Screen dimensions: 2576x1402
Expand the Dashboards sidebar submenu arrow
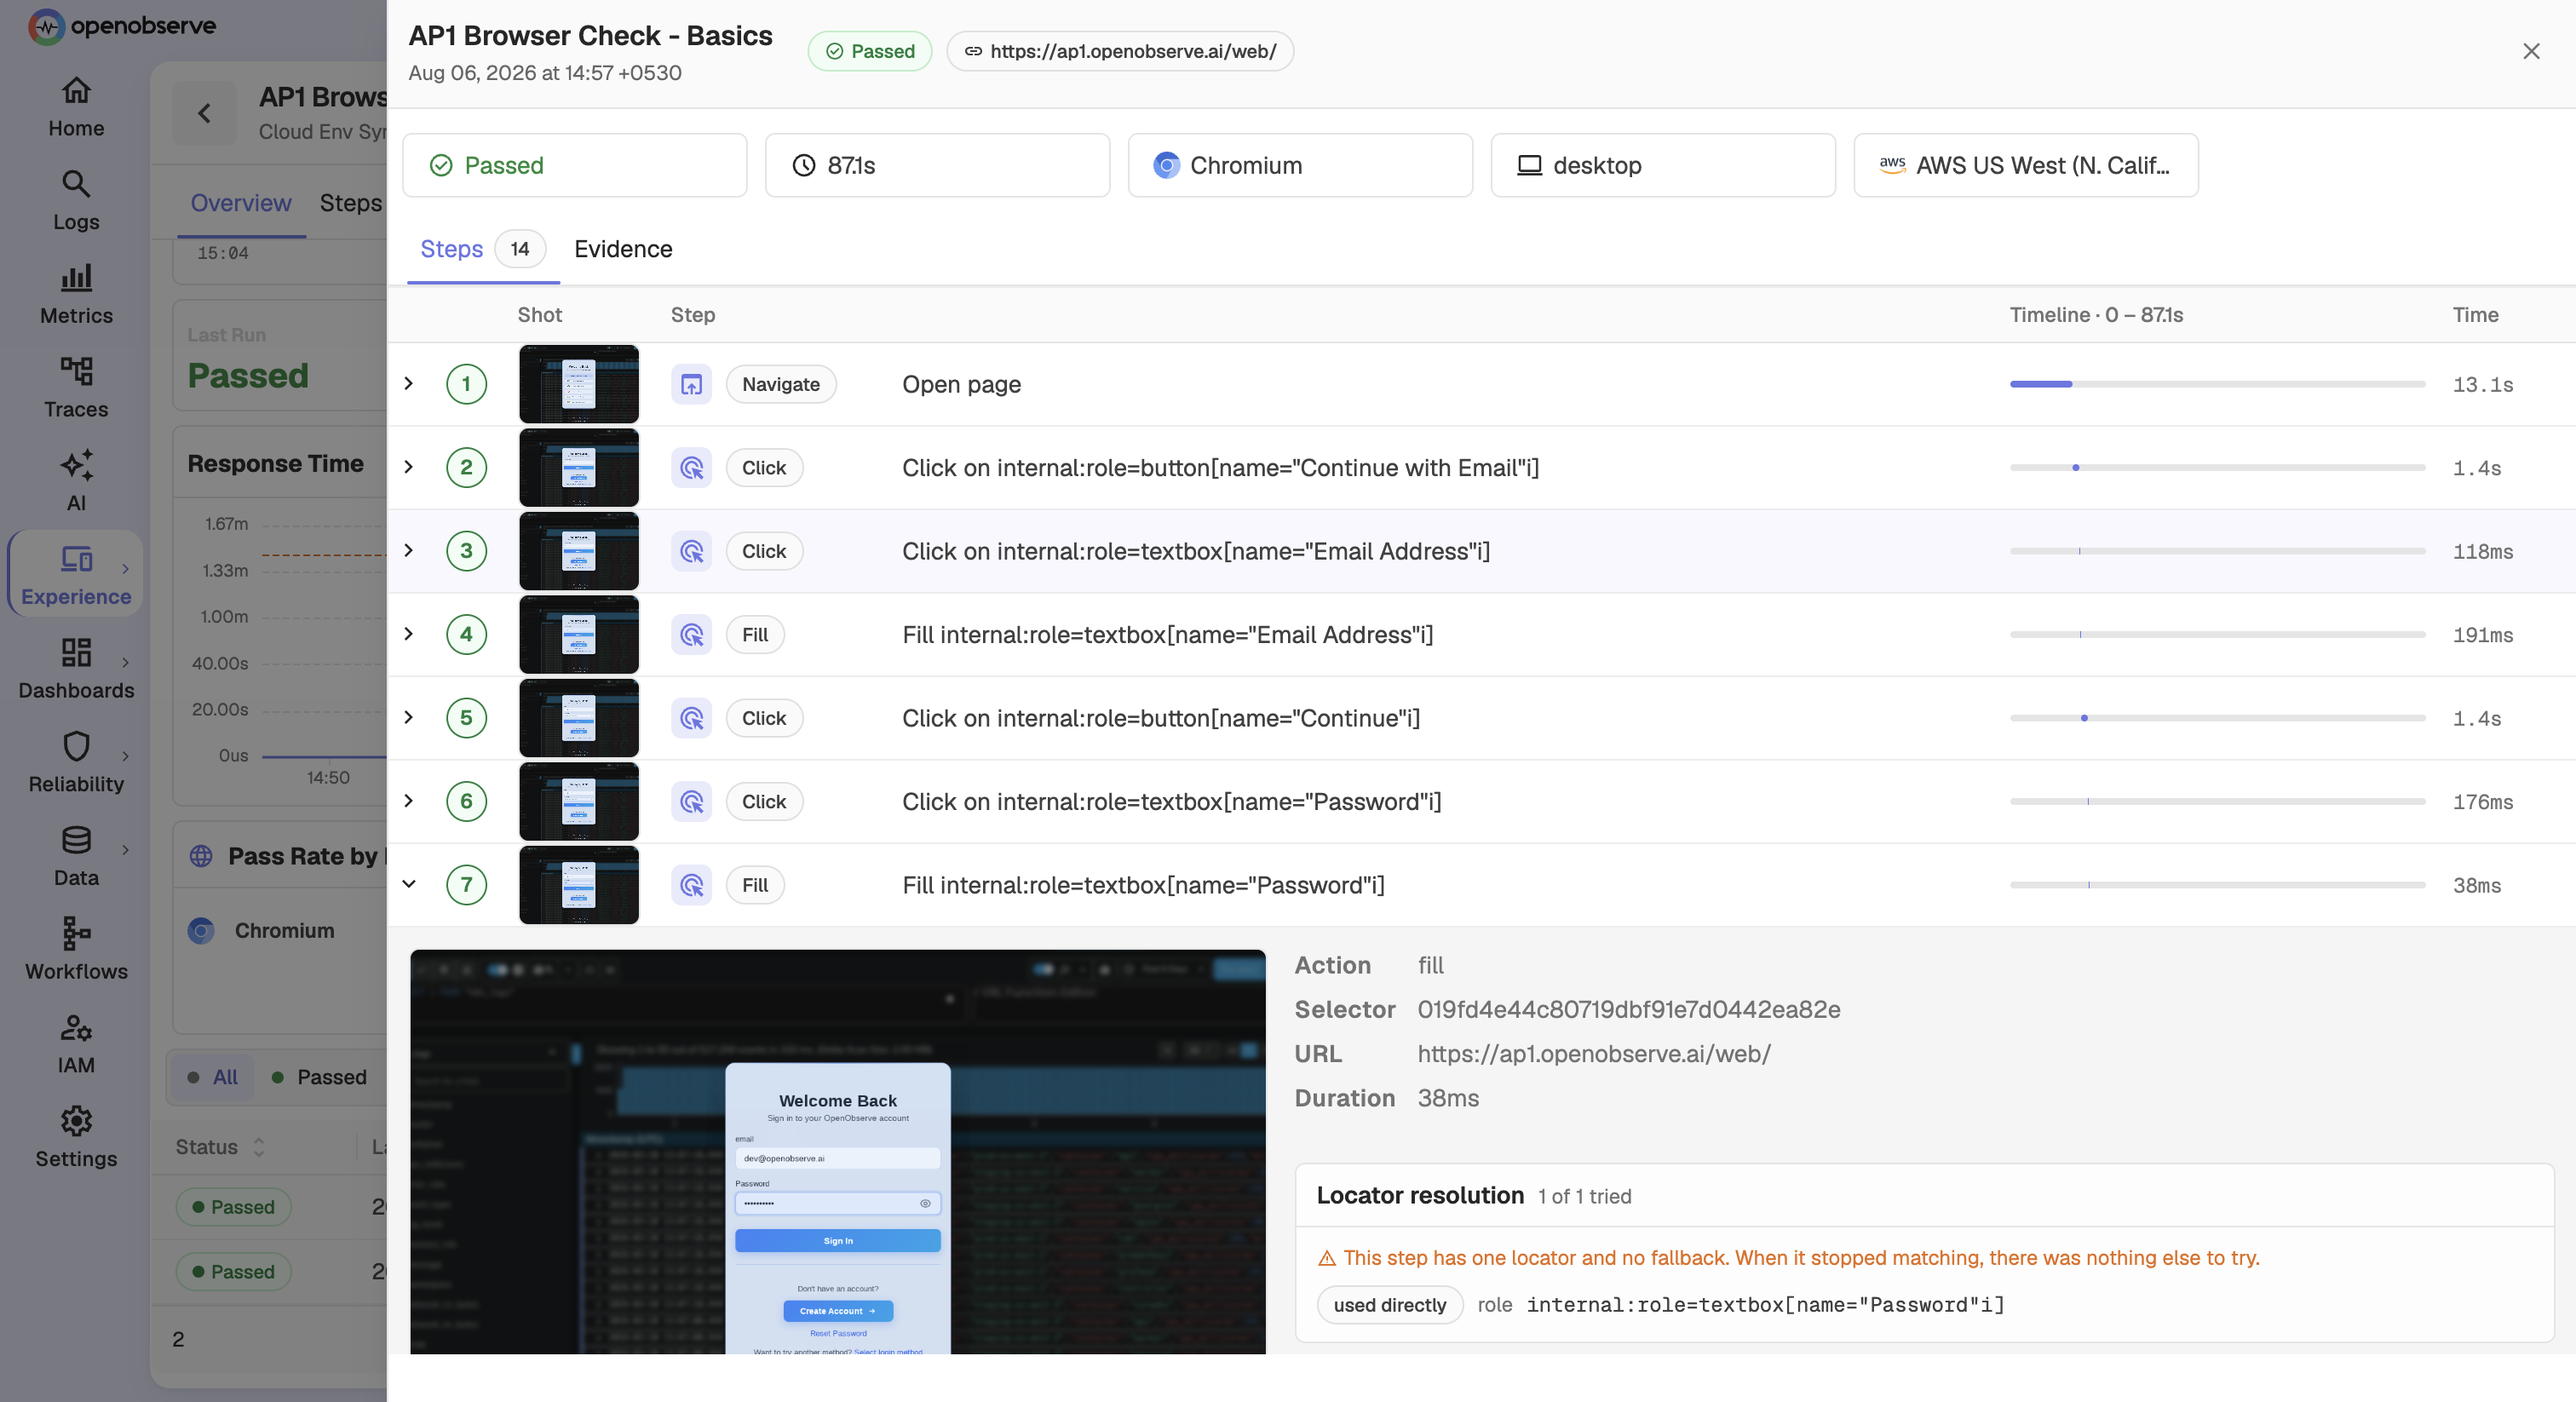125,662
